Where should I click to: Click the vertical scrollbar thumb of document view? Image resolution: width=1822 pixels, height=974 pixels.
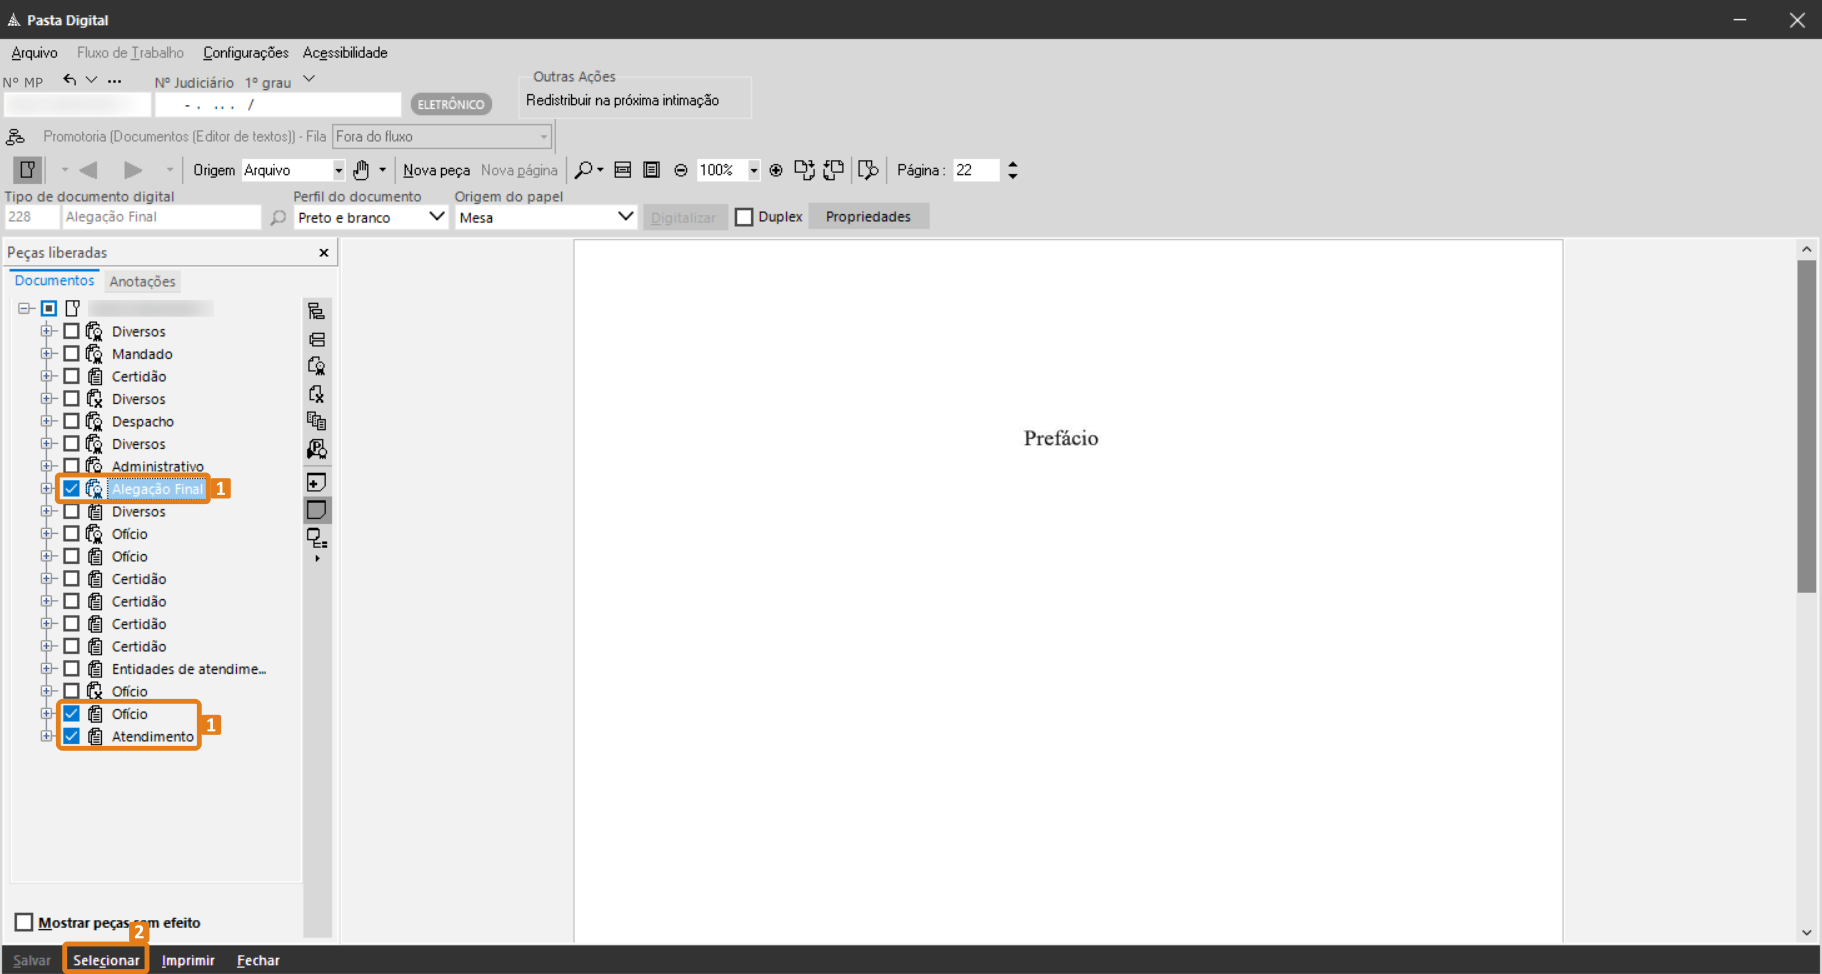(1806, 425)
